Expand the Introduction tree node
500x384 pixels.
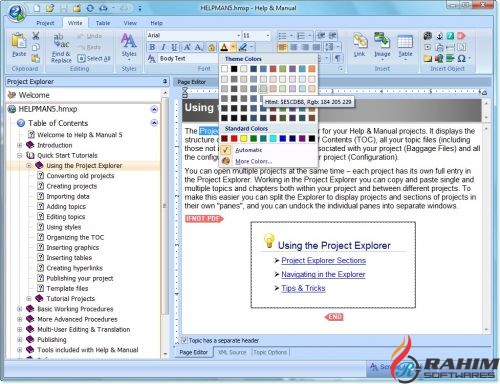click(20, 145)
